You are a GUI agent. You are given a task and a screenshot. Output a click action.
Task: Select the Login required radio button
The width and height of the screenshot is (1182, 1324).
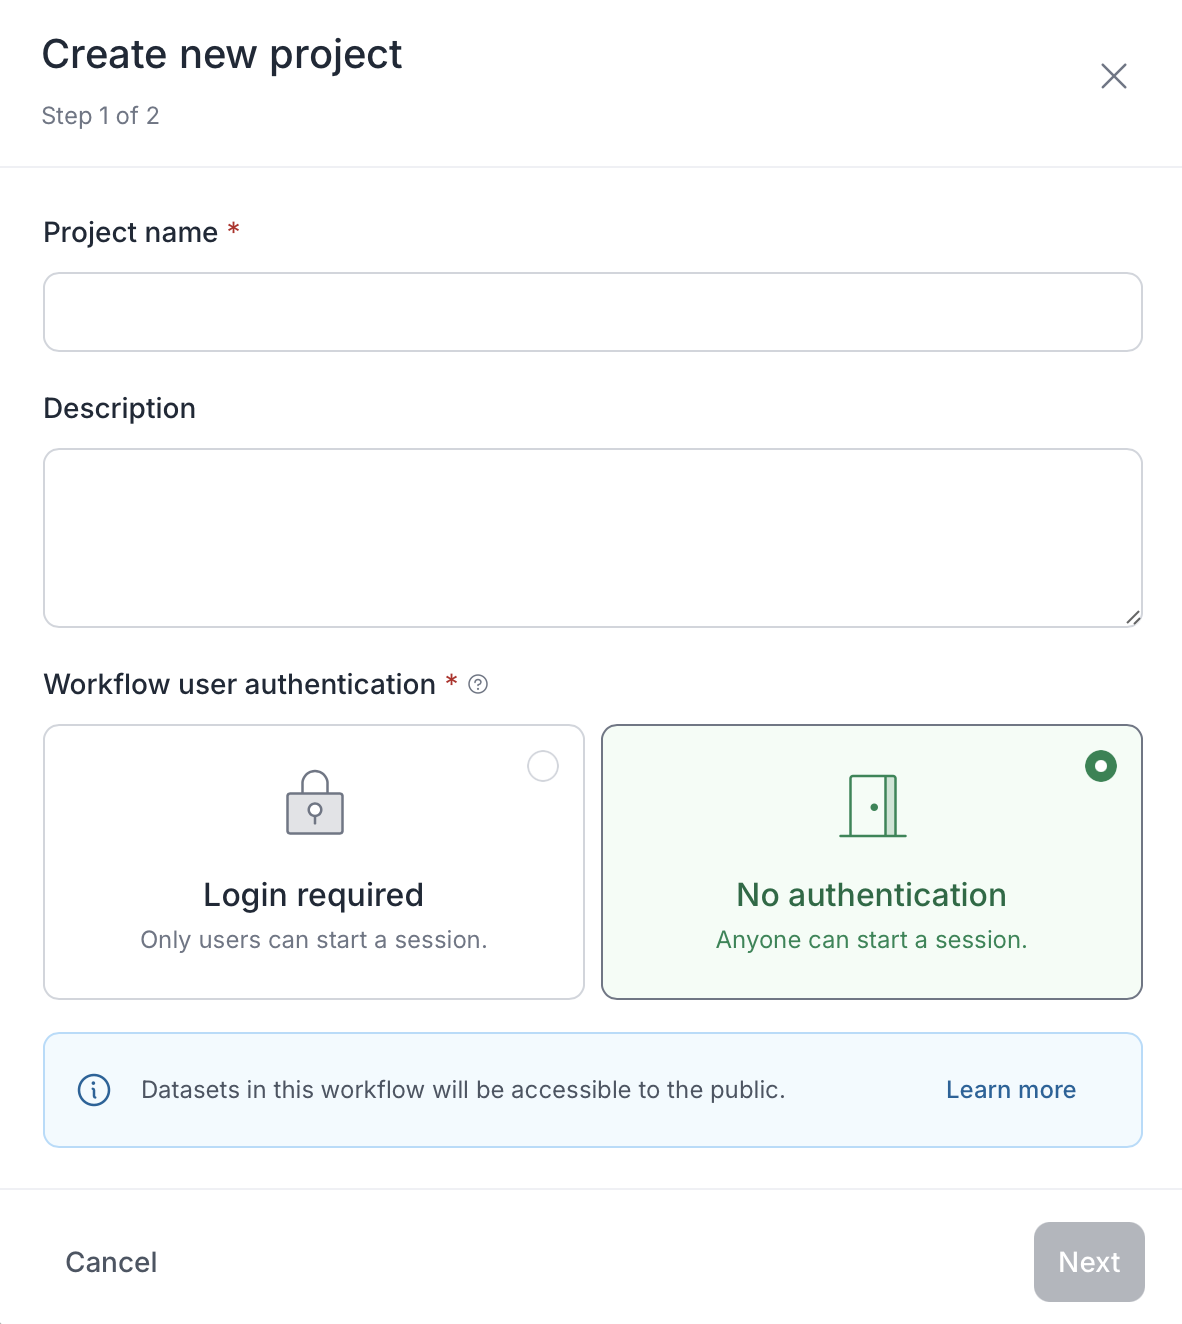pos(543,767)
